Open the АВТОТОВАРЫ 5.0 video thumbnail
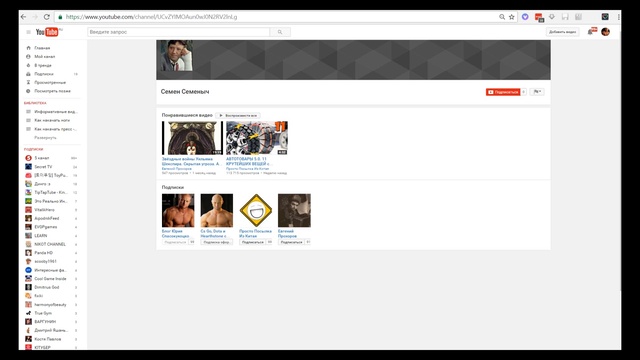 click(257, 138)
